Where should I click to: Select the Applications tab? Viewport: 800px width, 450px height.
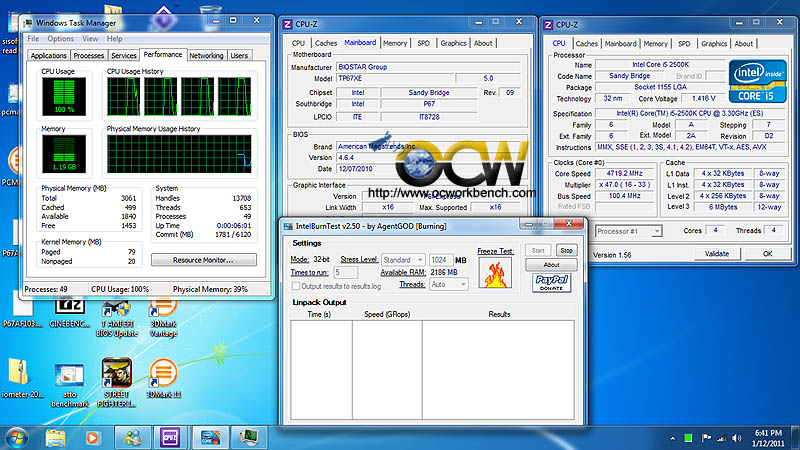click(x=48, y=56)
